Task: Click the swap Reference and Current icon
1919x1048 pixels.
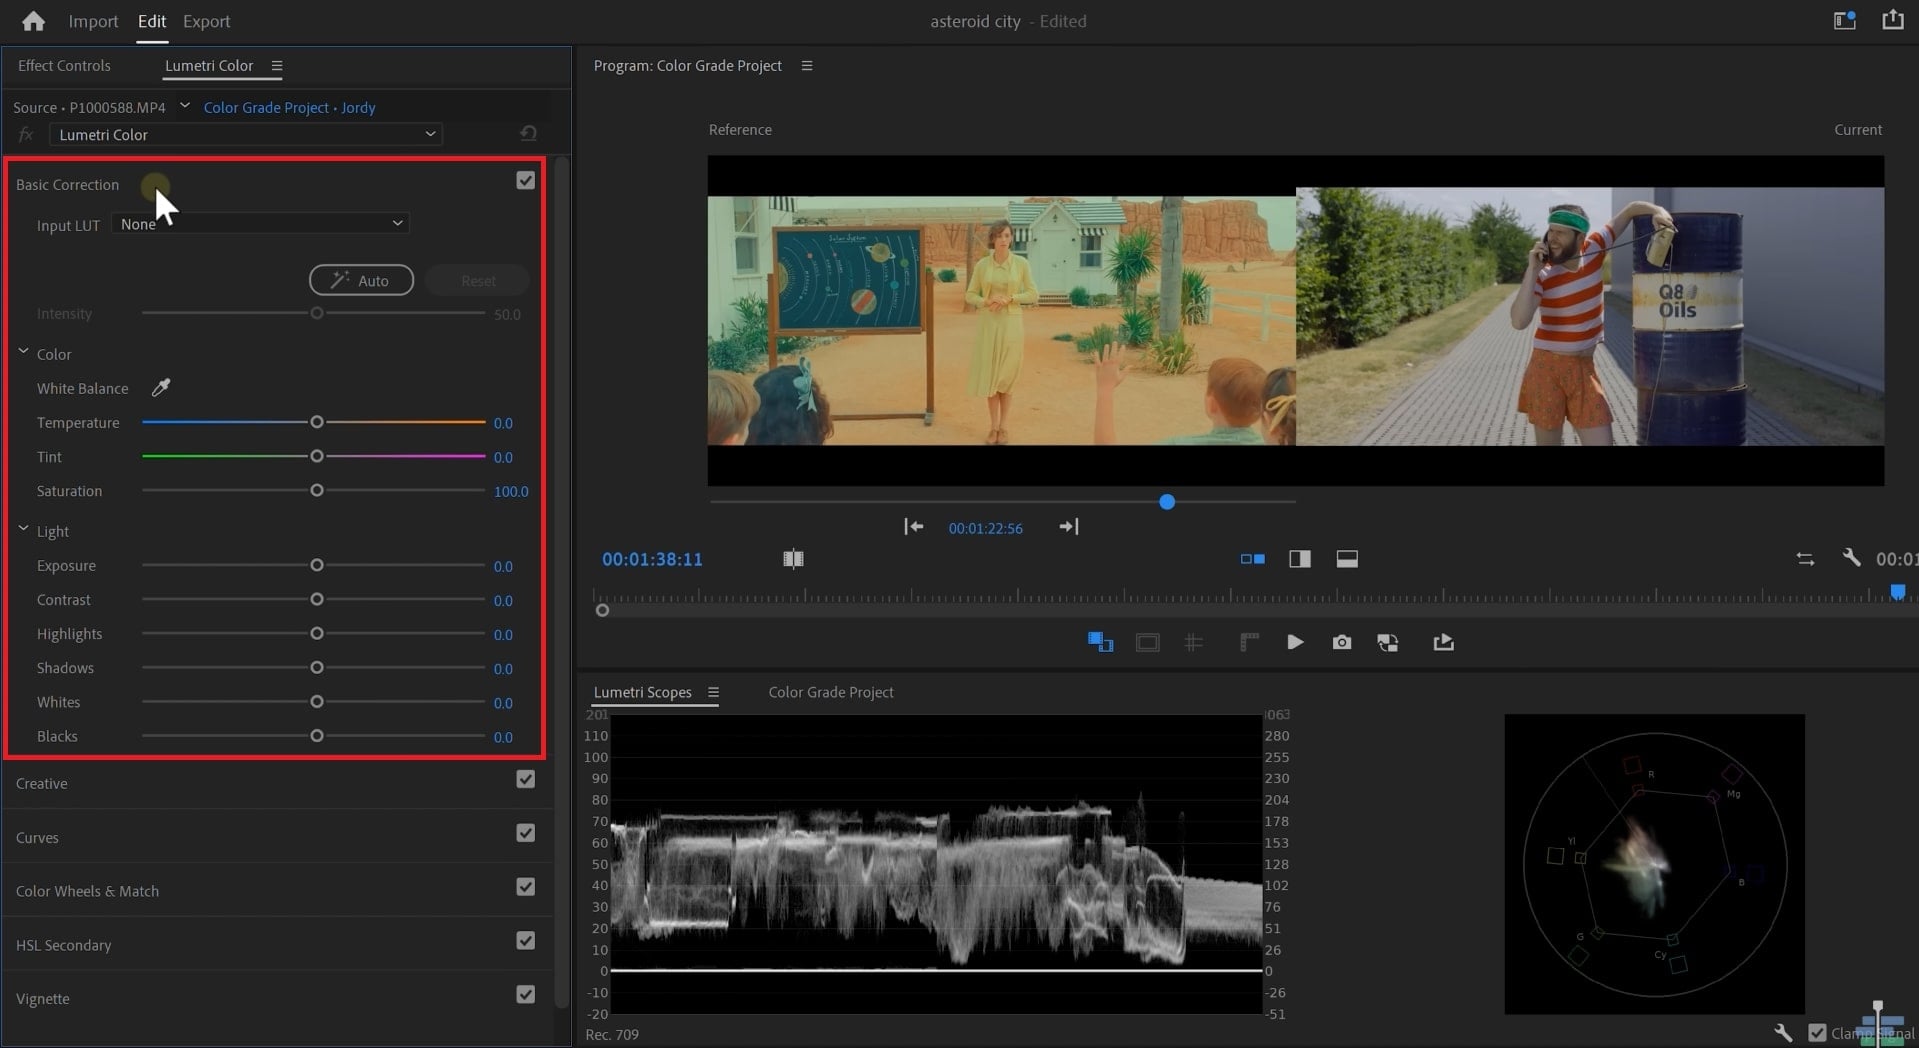Action: click(1804, 559)
